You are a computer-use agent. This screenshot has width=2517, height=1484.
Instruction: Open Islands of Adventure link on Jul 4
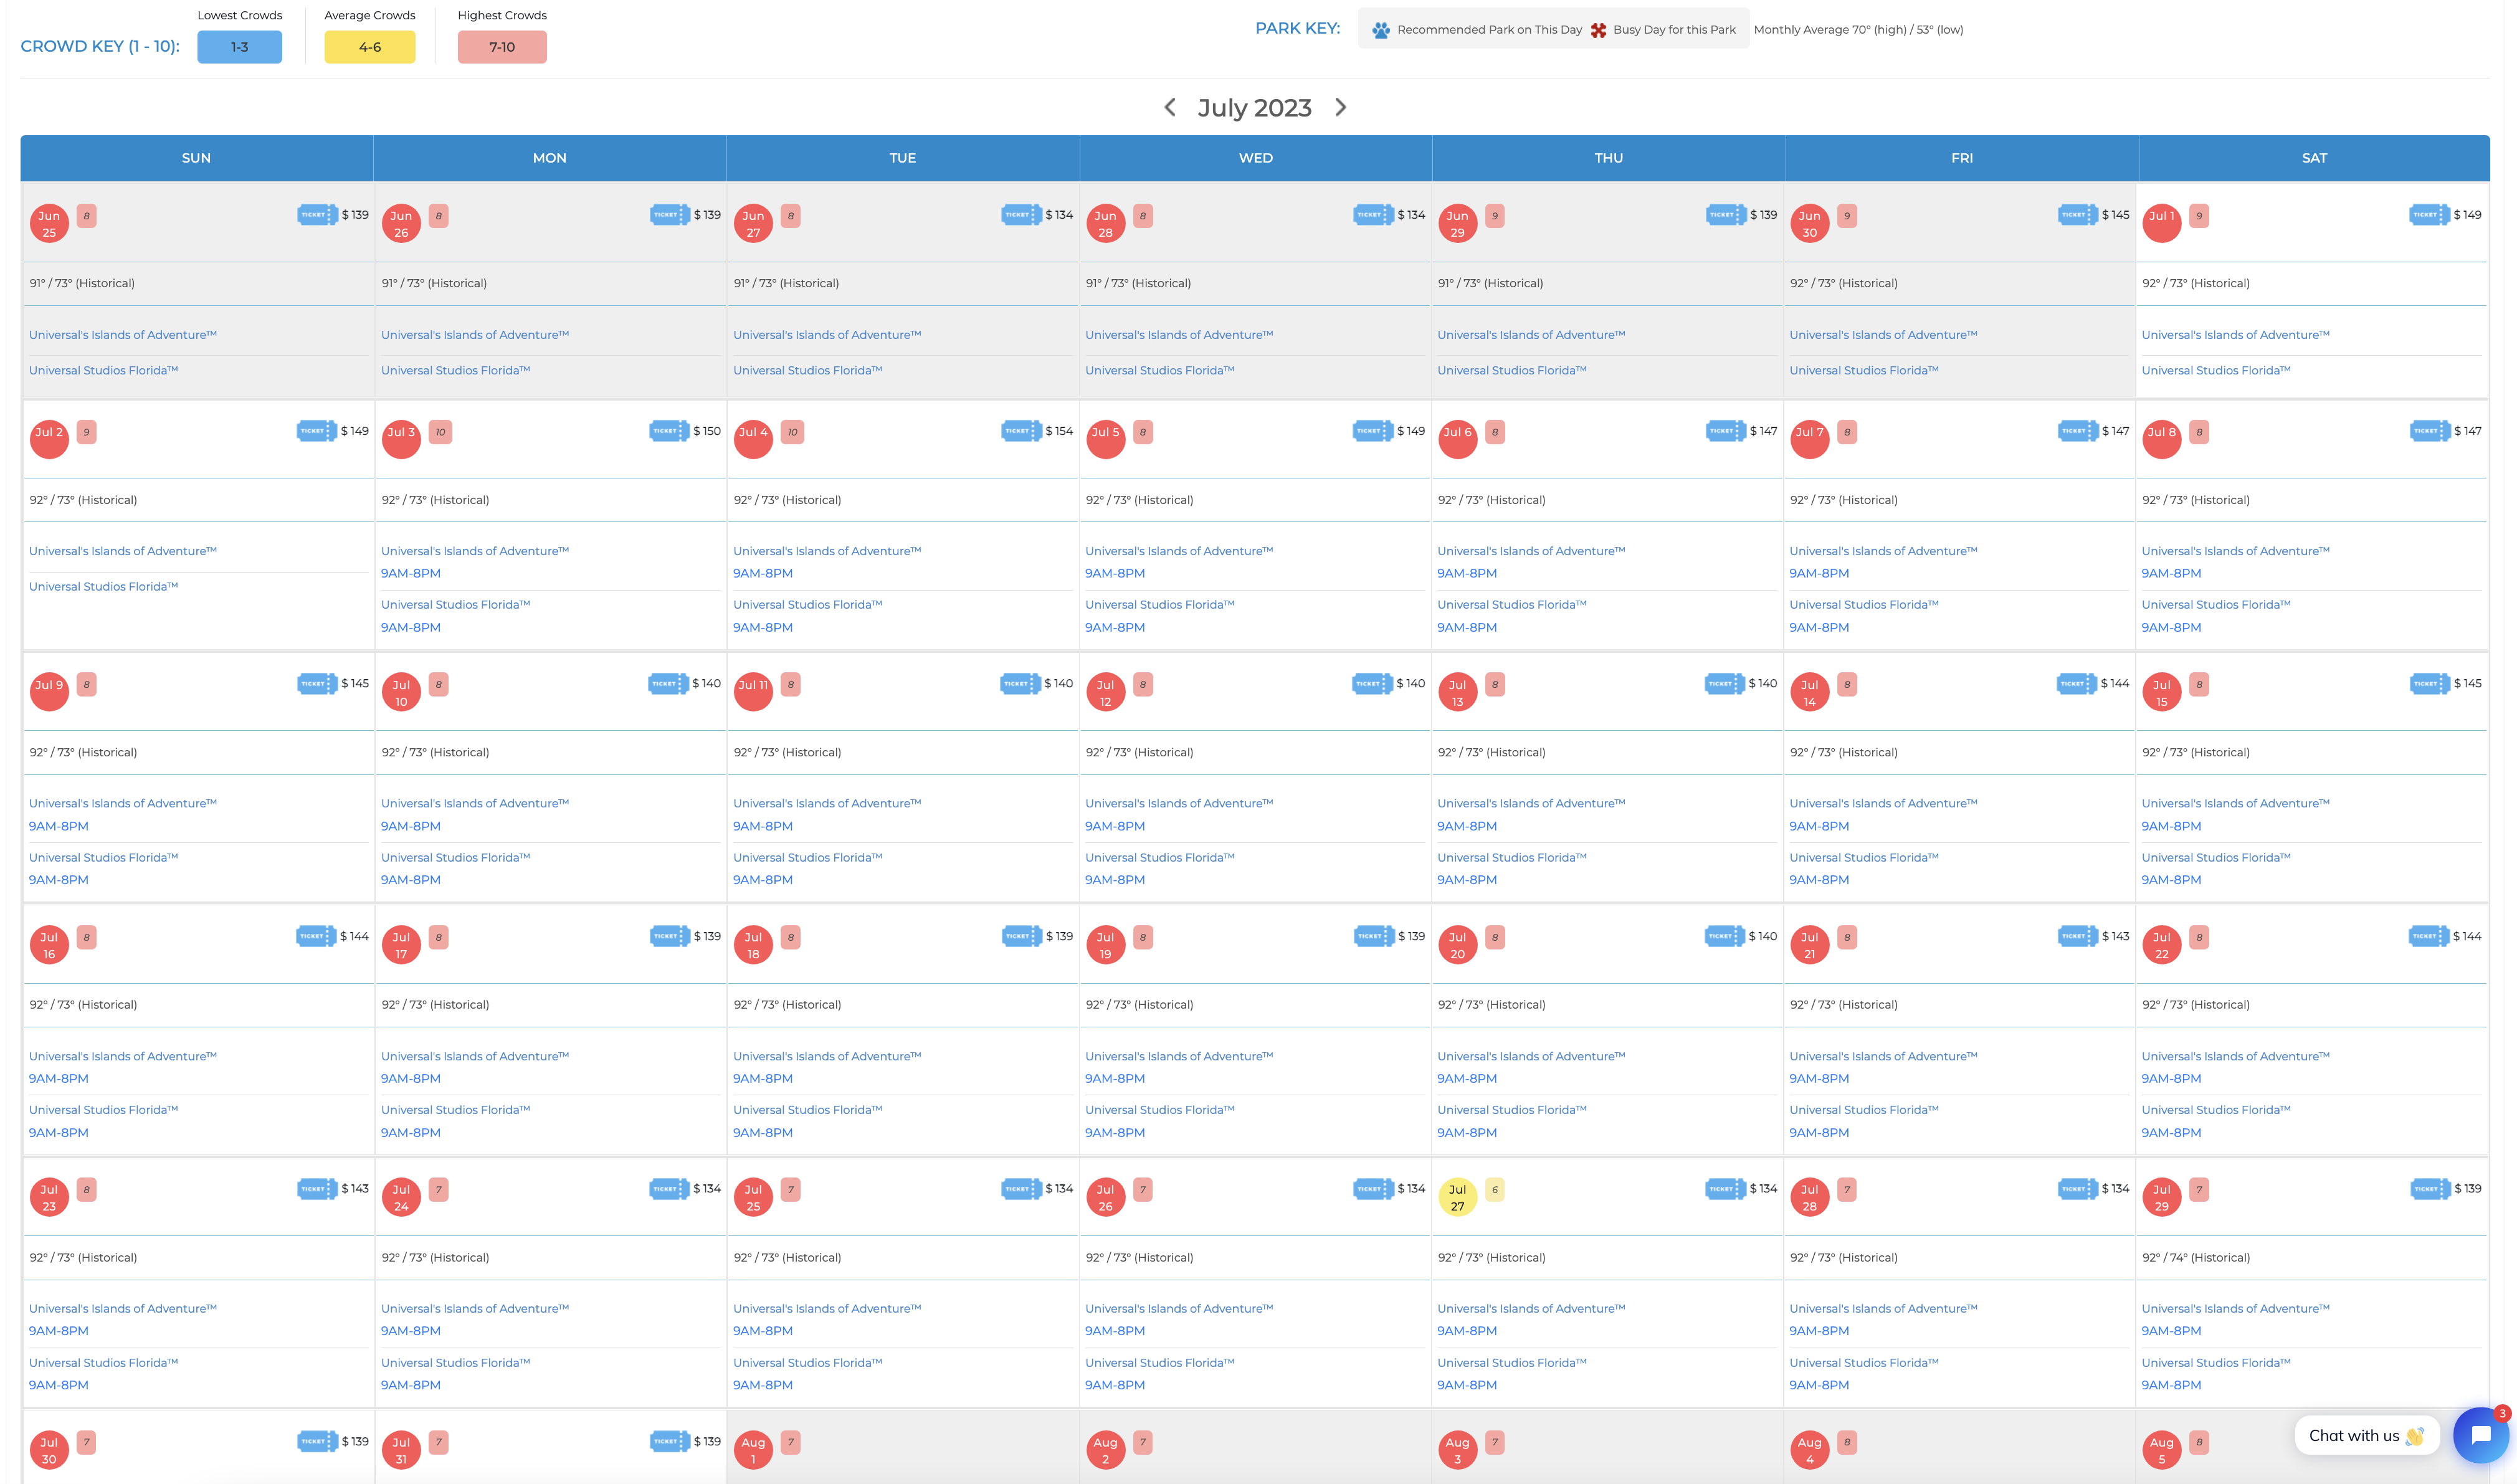[827, 551]
